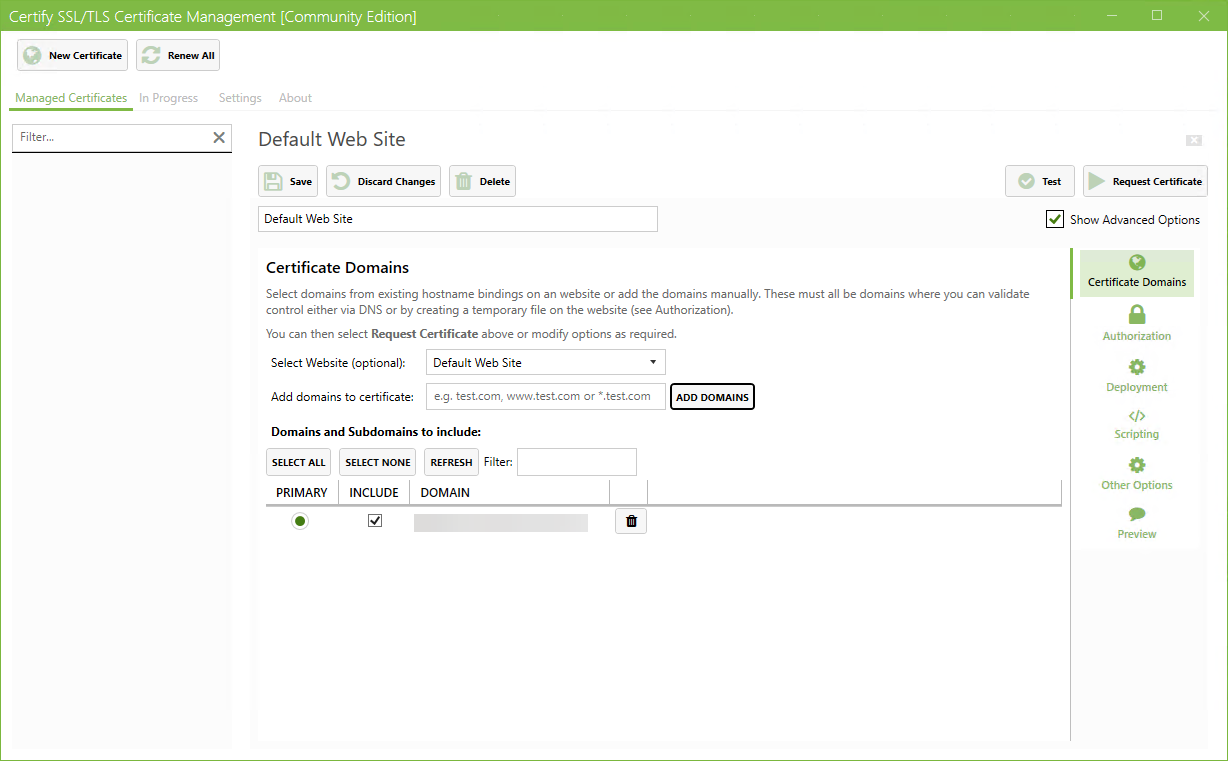The height and width of the screenshot is (761, 1228).
Task: Clear the filter with the X icon
Action: [219, 137]
